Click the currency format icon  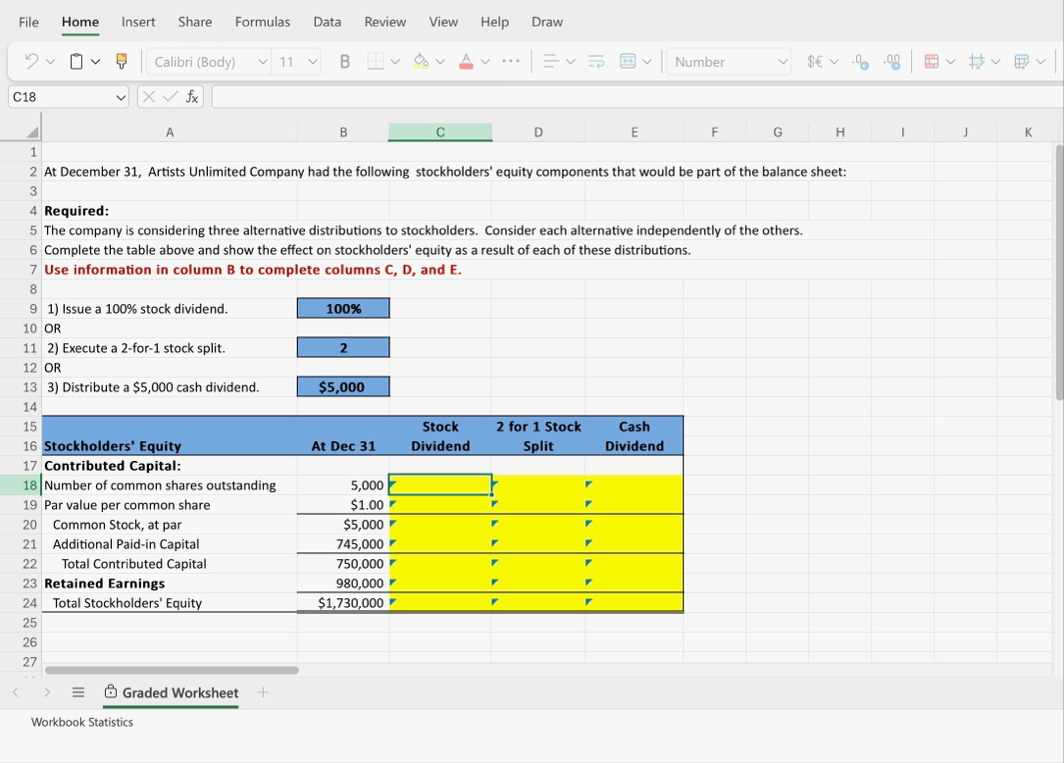pyautogui.click(x=815, y=62)
